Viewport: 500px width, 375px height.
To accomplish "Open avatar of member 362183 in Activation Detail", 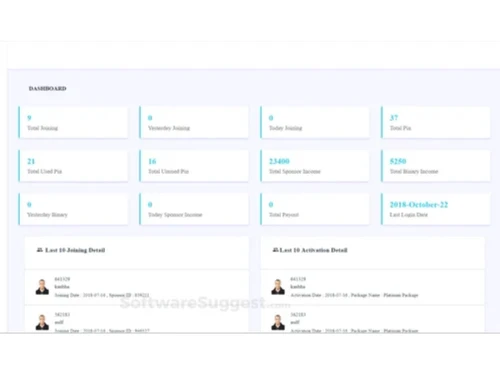I will pos(278,322).
